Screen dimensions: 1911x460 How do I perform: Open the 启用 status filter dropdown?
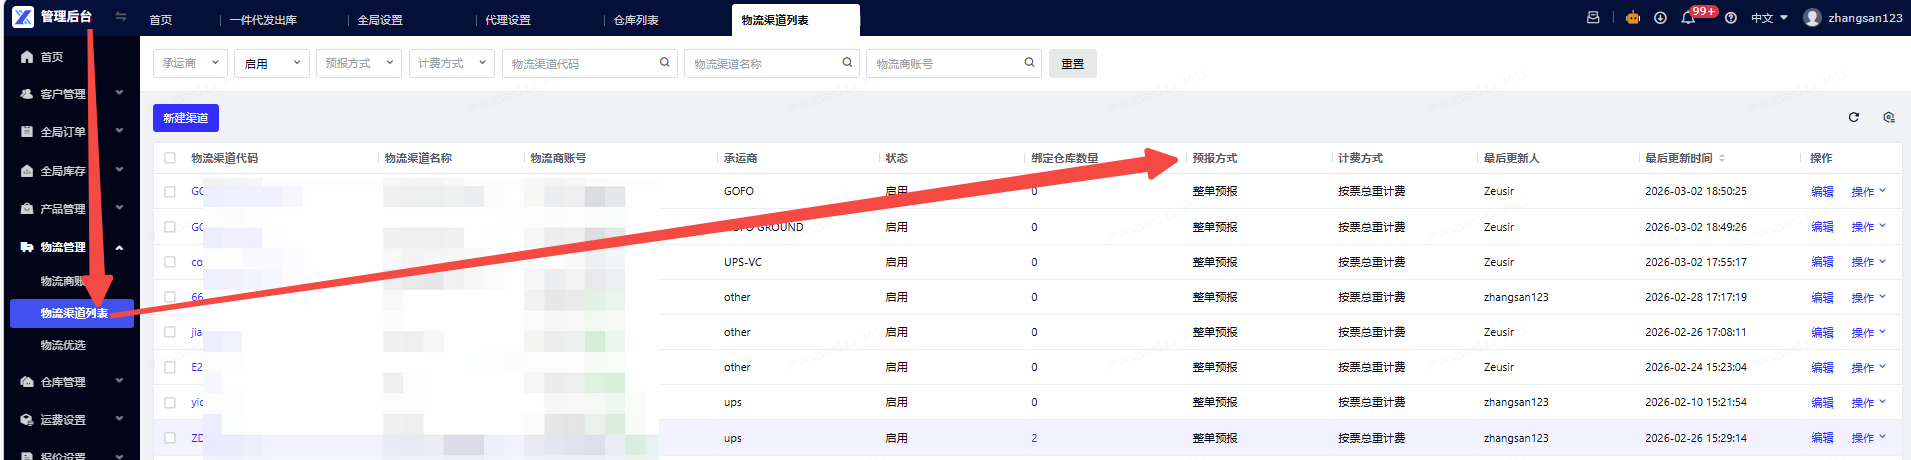(x=272, y=63)
